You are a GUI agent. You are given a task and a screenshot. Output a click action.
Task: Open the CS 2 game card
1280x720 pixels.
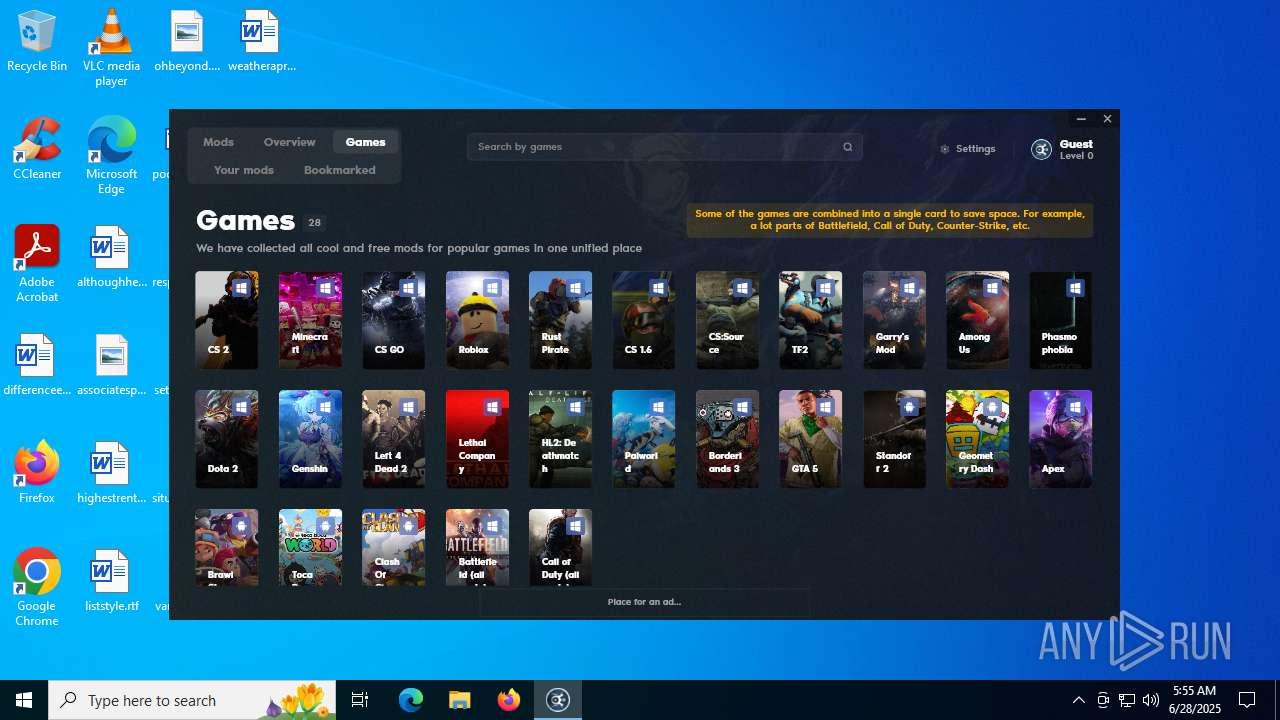click(x=227, y=320)
